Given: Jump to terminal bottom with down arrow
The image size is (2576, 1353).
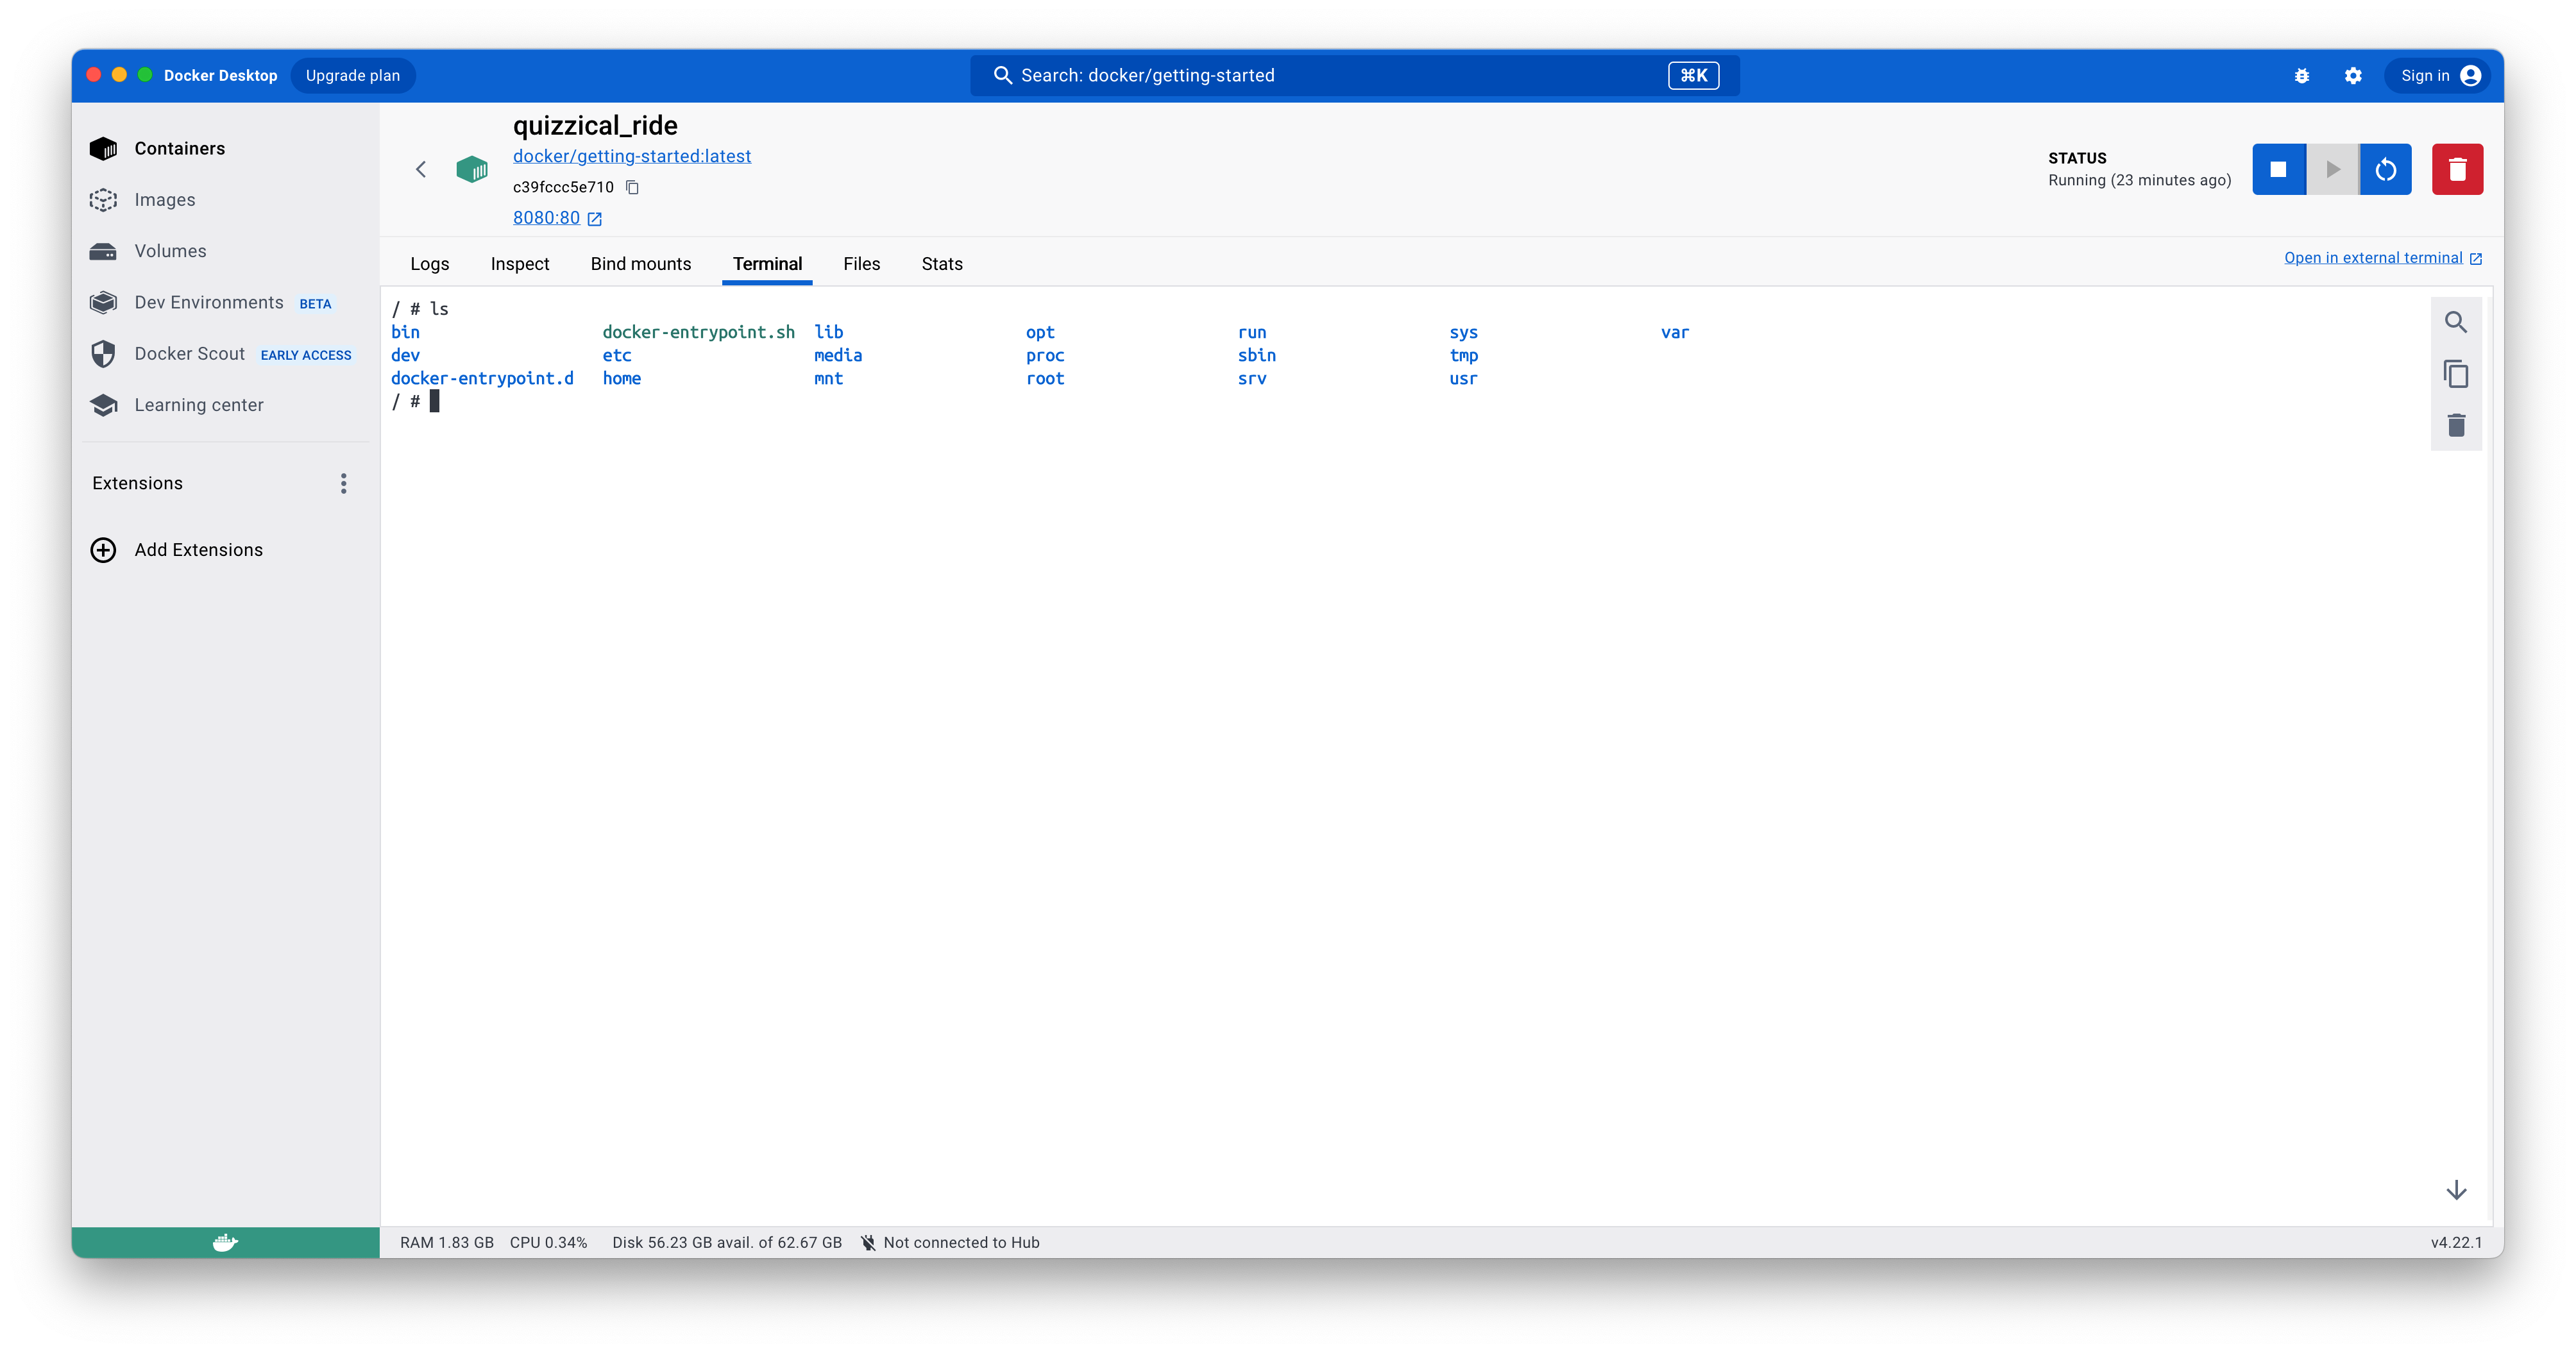Looking at the screenshot, I should pyautogui.click(x=2455, y=1190).
